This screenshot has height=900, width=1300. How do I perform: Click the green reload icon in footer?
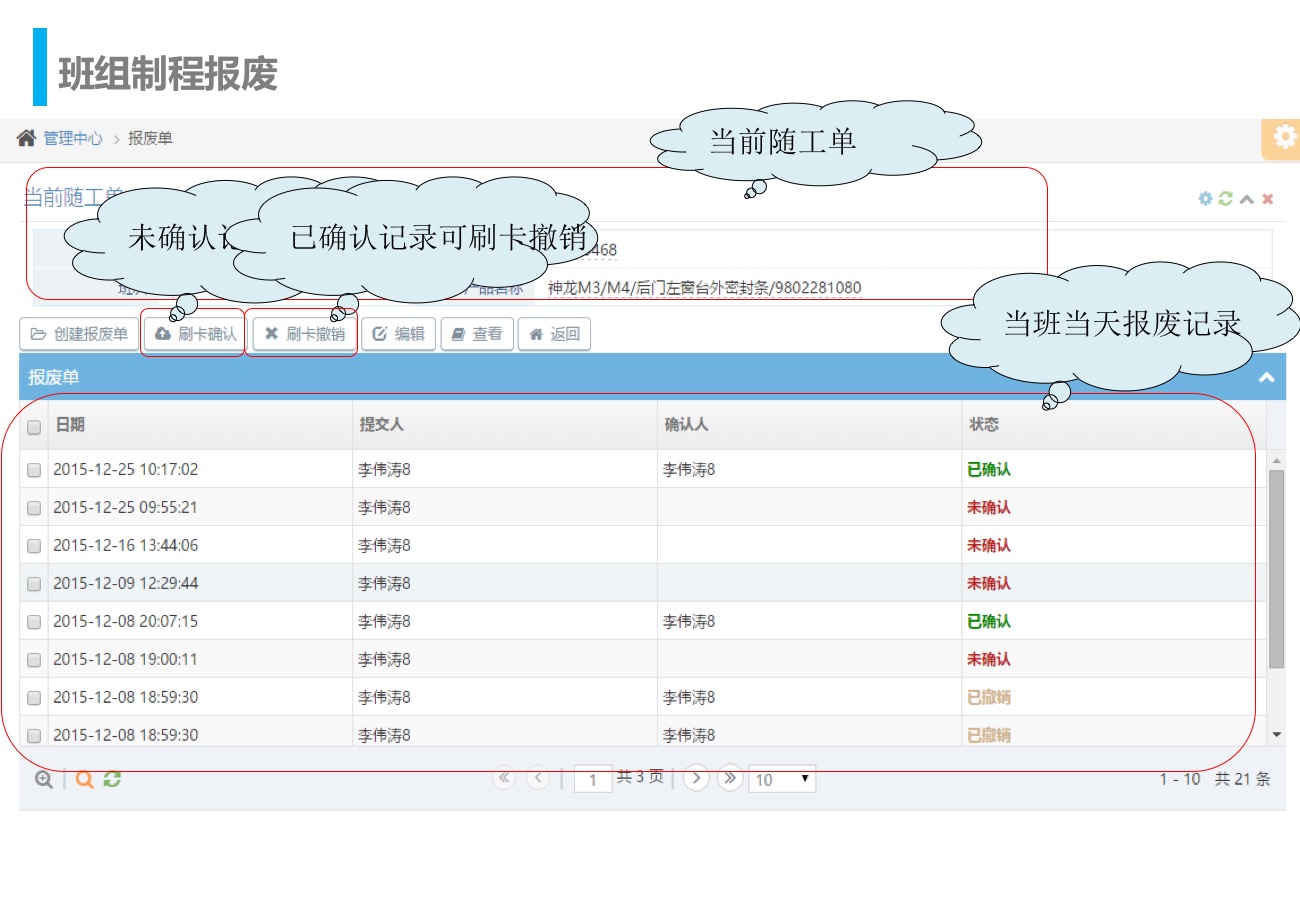112,780
